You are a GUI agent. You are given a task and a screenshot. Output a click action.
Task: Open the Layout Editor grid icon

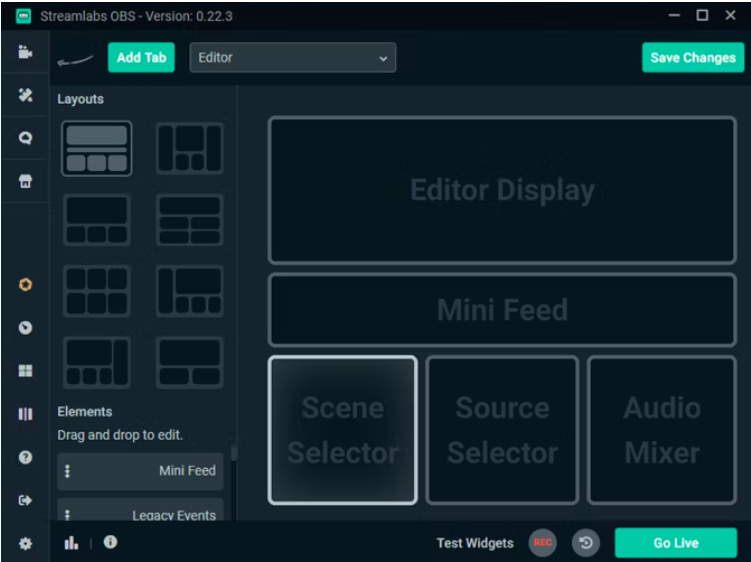25,371
